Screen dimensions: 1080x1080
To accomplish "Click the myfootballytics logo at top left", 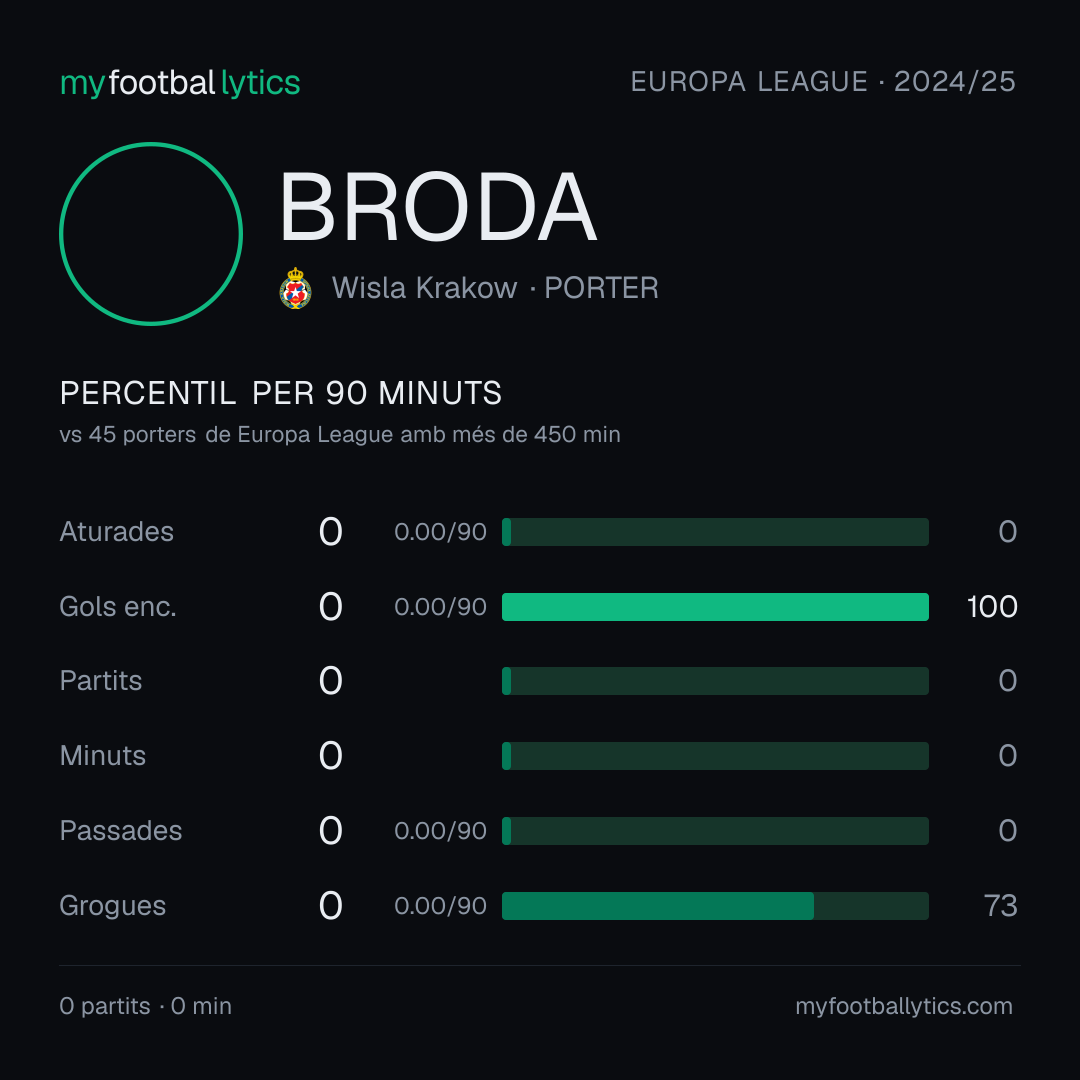I will point(180,83).
